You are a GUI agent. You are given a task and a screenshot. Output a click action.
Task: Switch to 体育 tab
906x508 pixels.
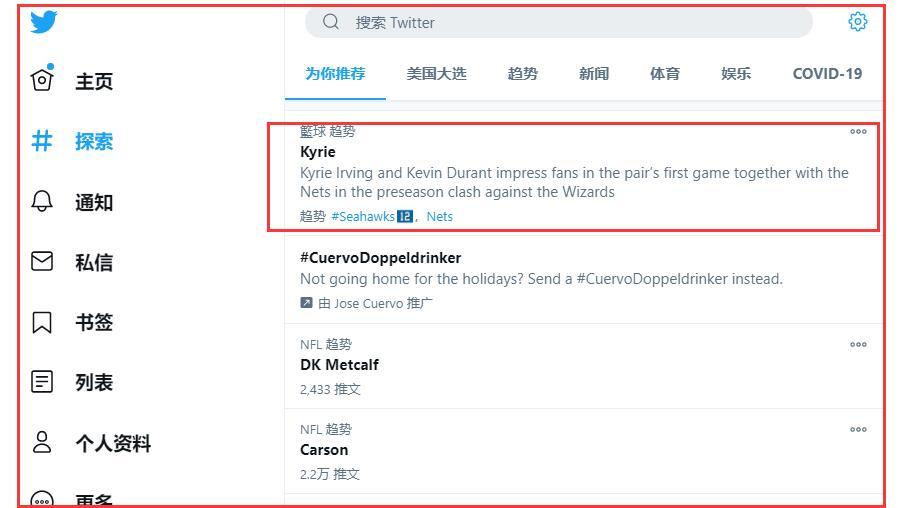click(x=665, y=74)
